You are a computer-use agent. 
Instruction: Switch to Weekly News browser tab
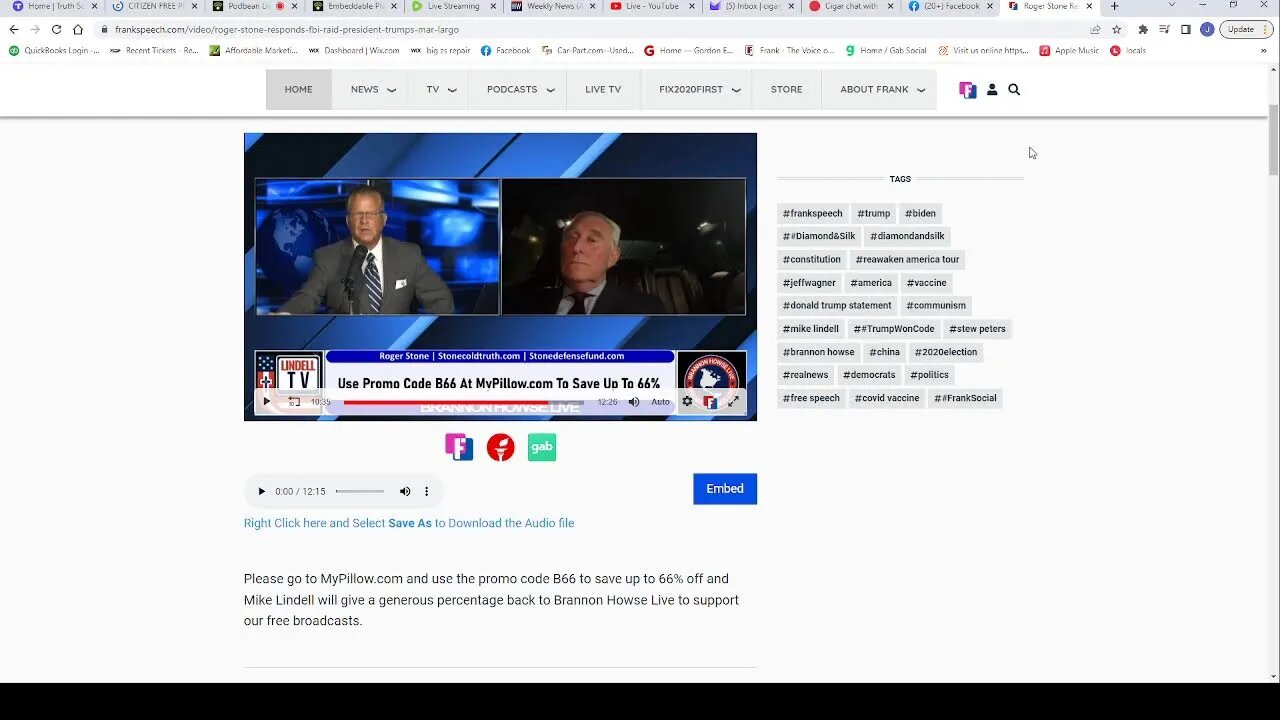point(551,6)
